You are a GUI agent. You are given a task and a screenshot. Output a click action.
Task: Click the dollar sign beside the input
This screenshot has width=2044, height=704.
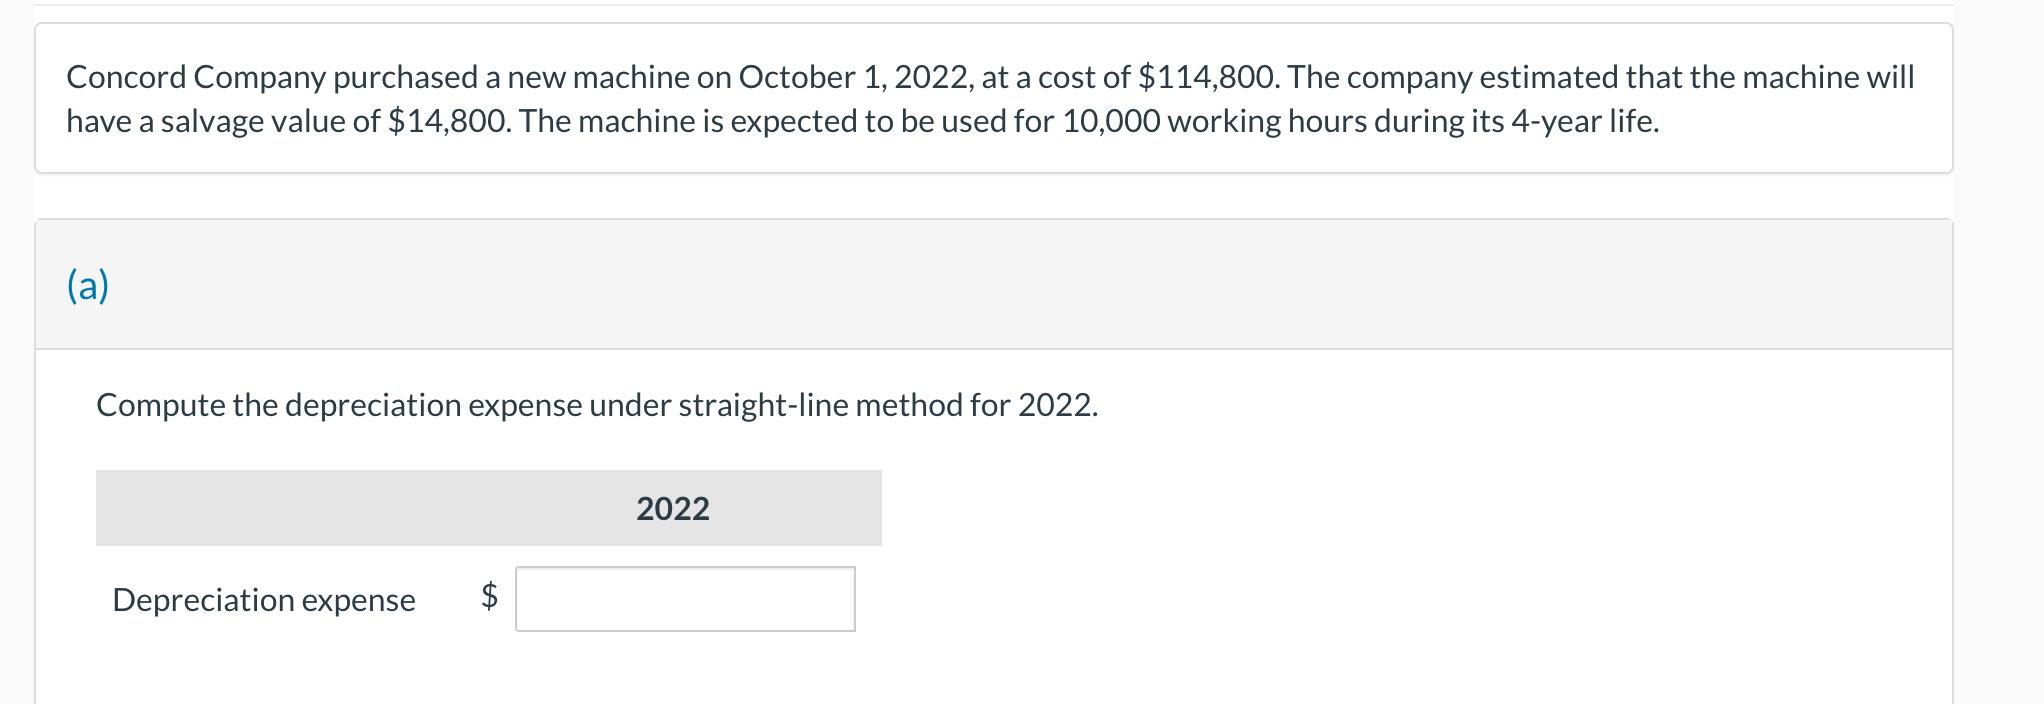click(x=489, y=596)
